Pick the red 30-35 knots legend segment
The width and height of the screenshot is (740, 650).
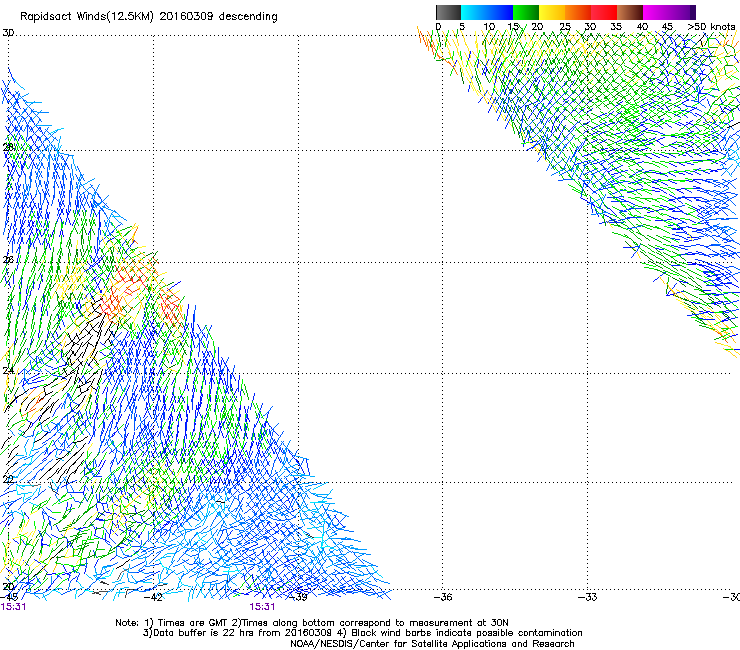(604, 12)
